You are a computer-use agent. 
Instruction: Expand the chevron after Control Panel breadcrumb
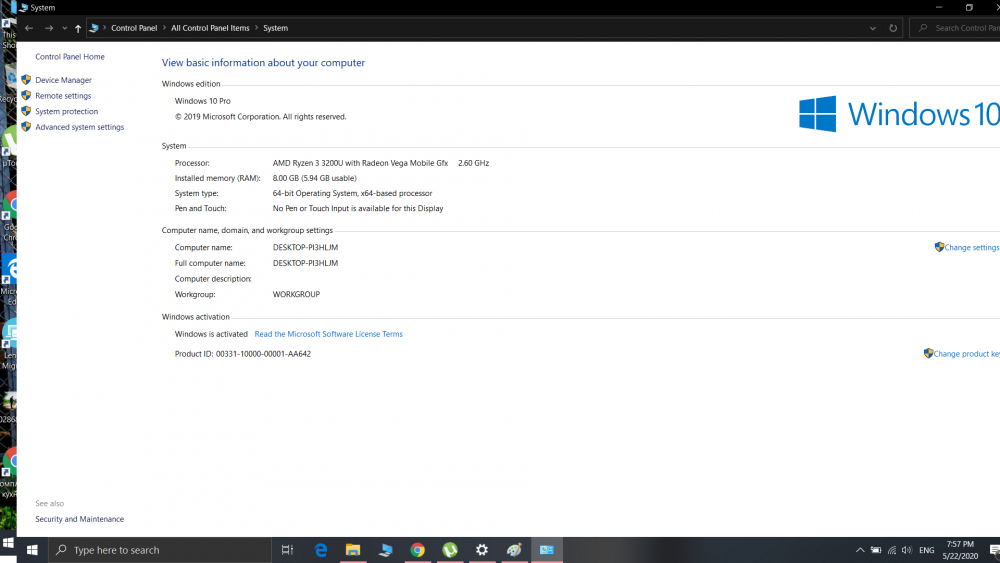click(x=164, y=28)
